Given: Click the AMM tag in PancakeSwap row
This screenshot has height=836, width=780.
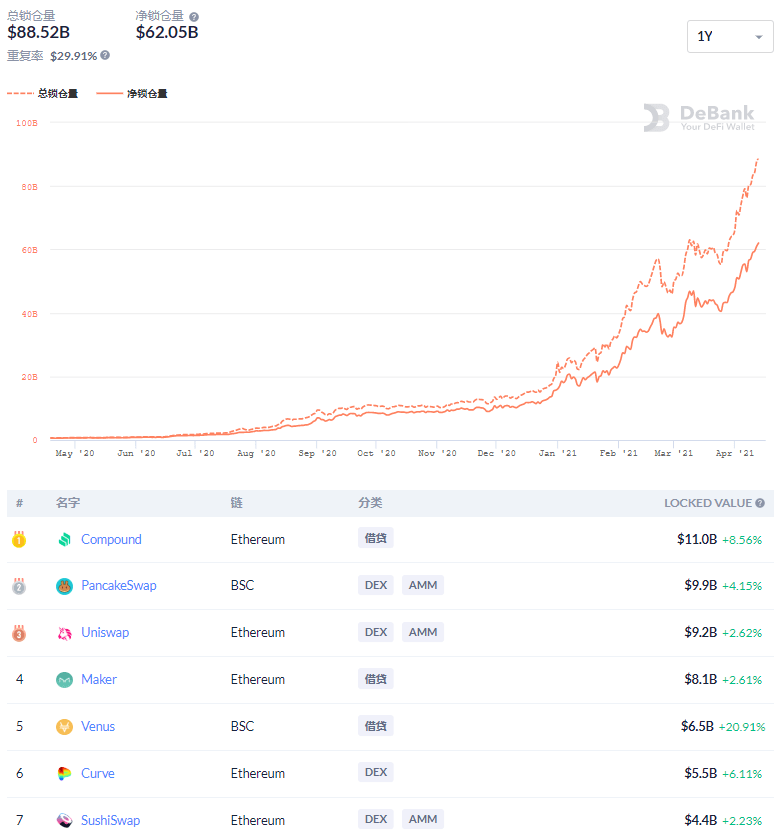Looking at the screenshot, I should tap(423, 585).
